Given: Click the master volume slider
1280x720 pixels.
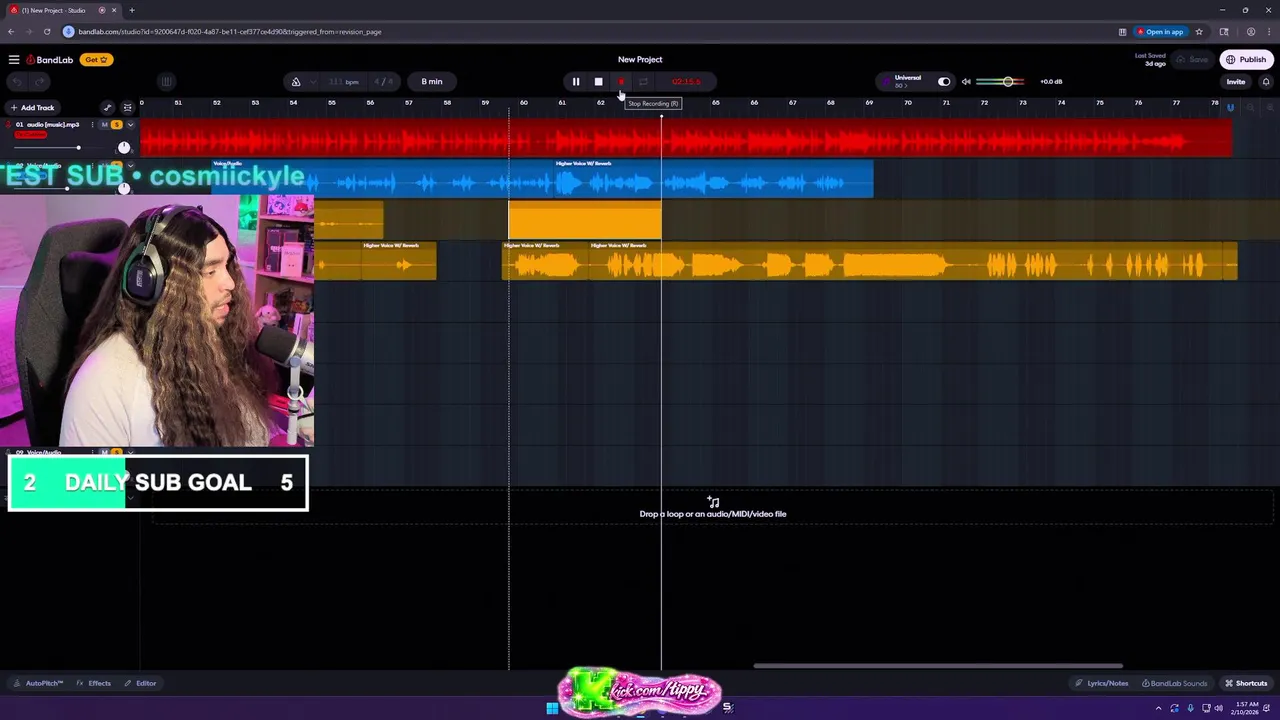Looking at the screenshot, I should pyautogui.click(x=1000, y=82).
